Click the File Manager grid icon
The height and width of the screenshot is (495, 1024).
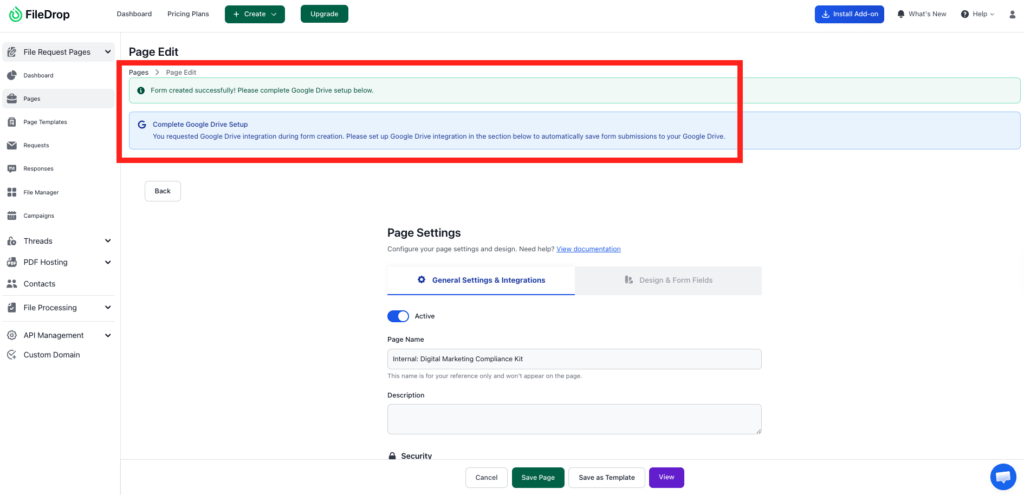click(12, 193)
